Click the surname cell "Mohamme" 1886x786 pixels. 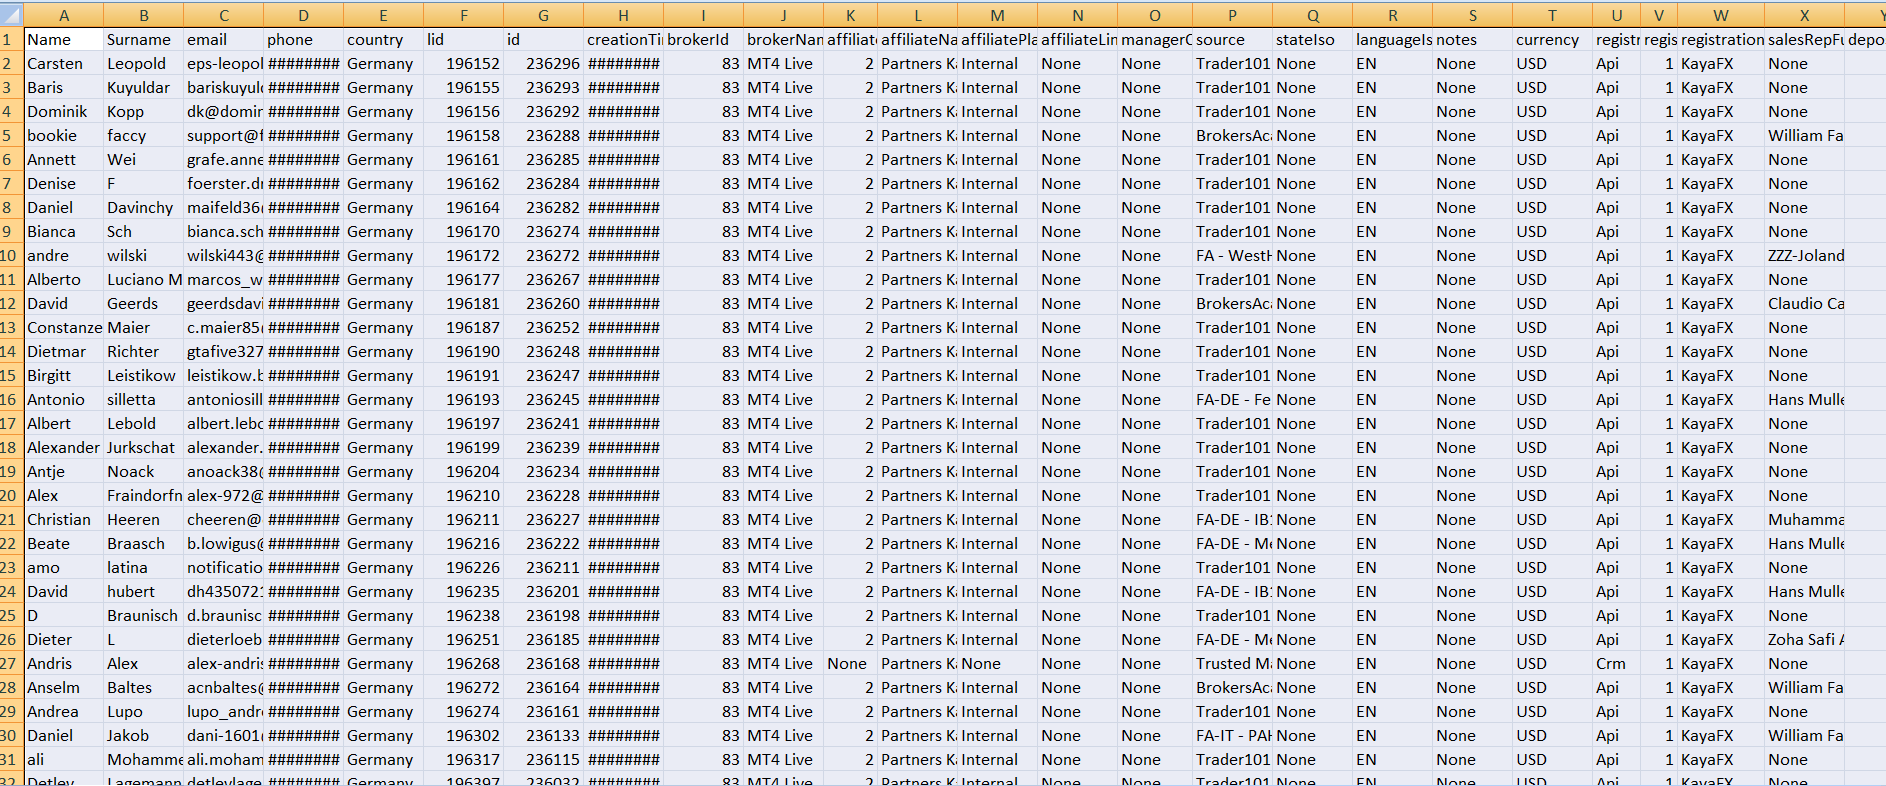[x=144, y=760]
